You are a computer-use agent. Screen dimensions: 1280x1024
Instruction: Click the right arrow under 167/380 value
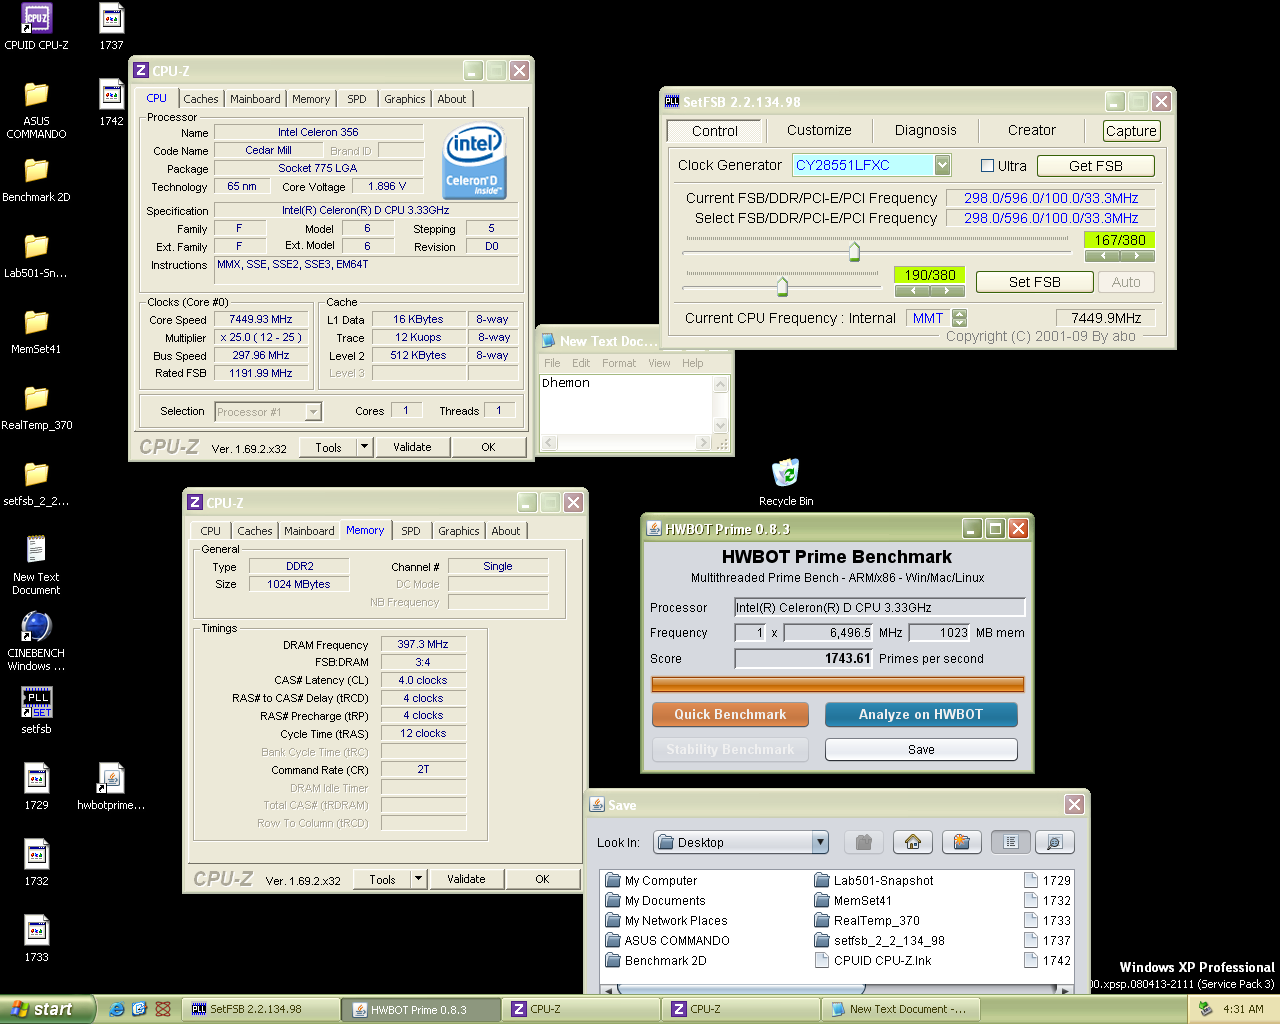pos(1137,256)
